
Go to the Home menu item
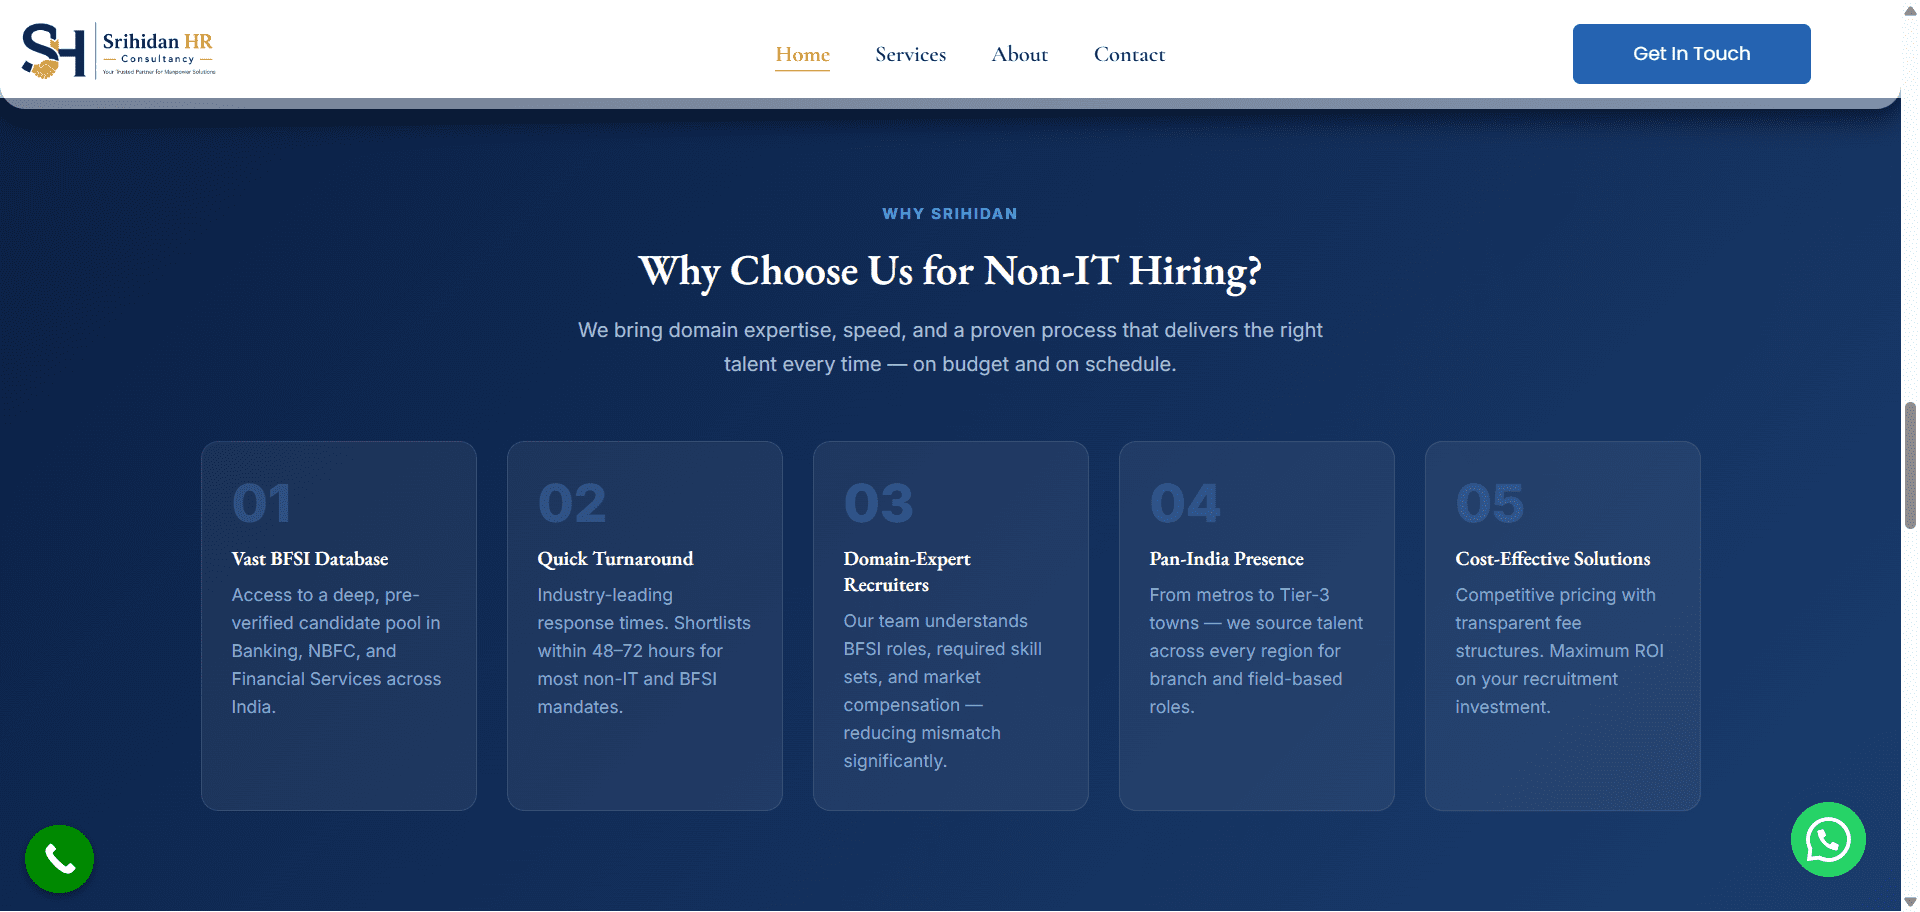(x=802, y=54)
